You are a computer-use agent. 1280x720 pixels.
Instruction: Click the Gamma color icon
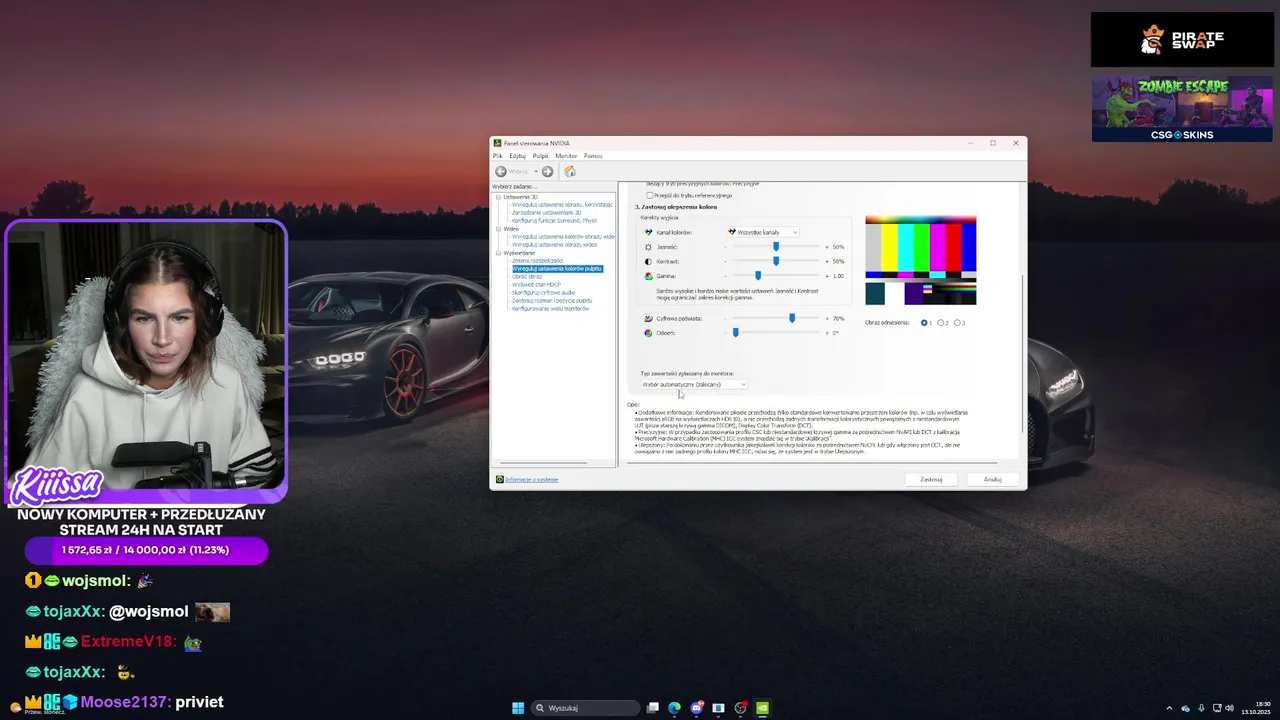point(648,275)
